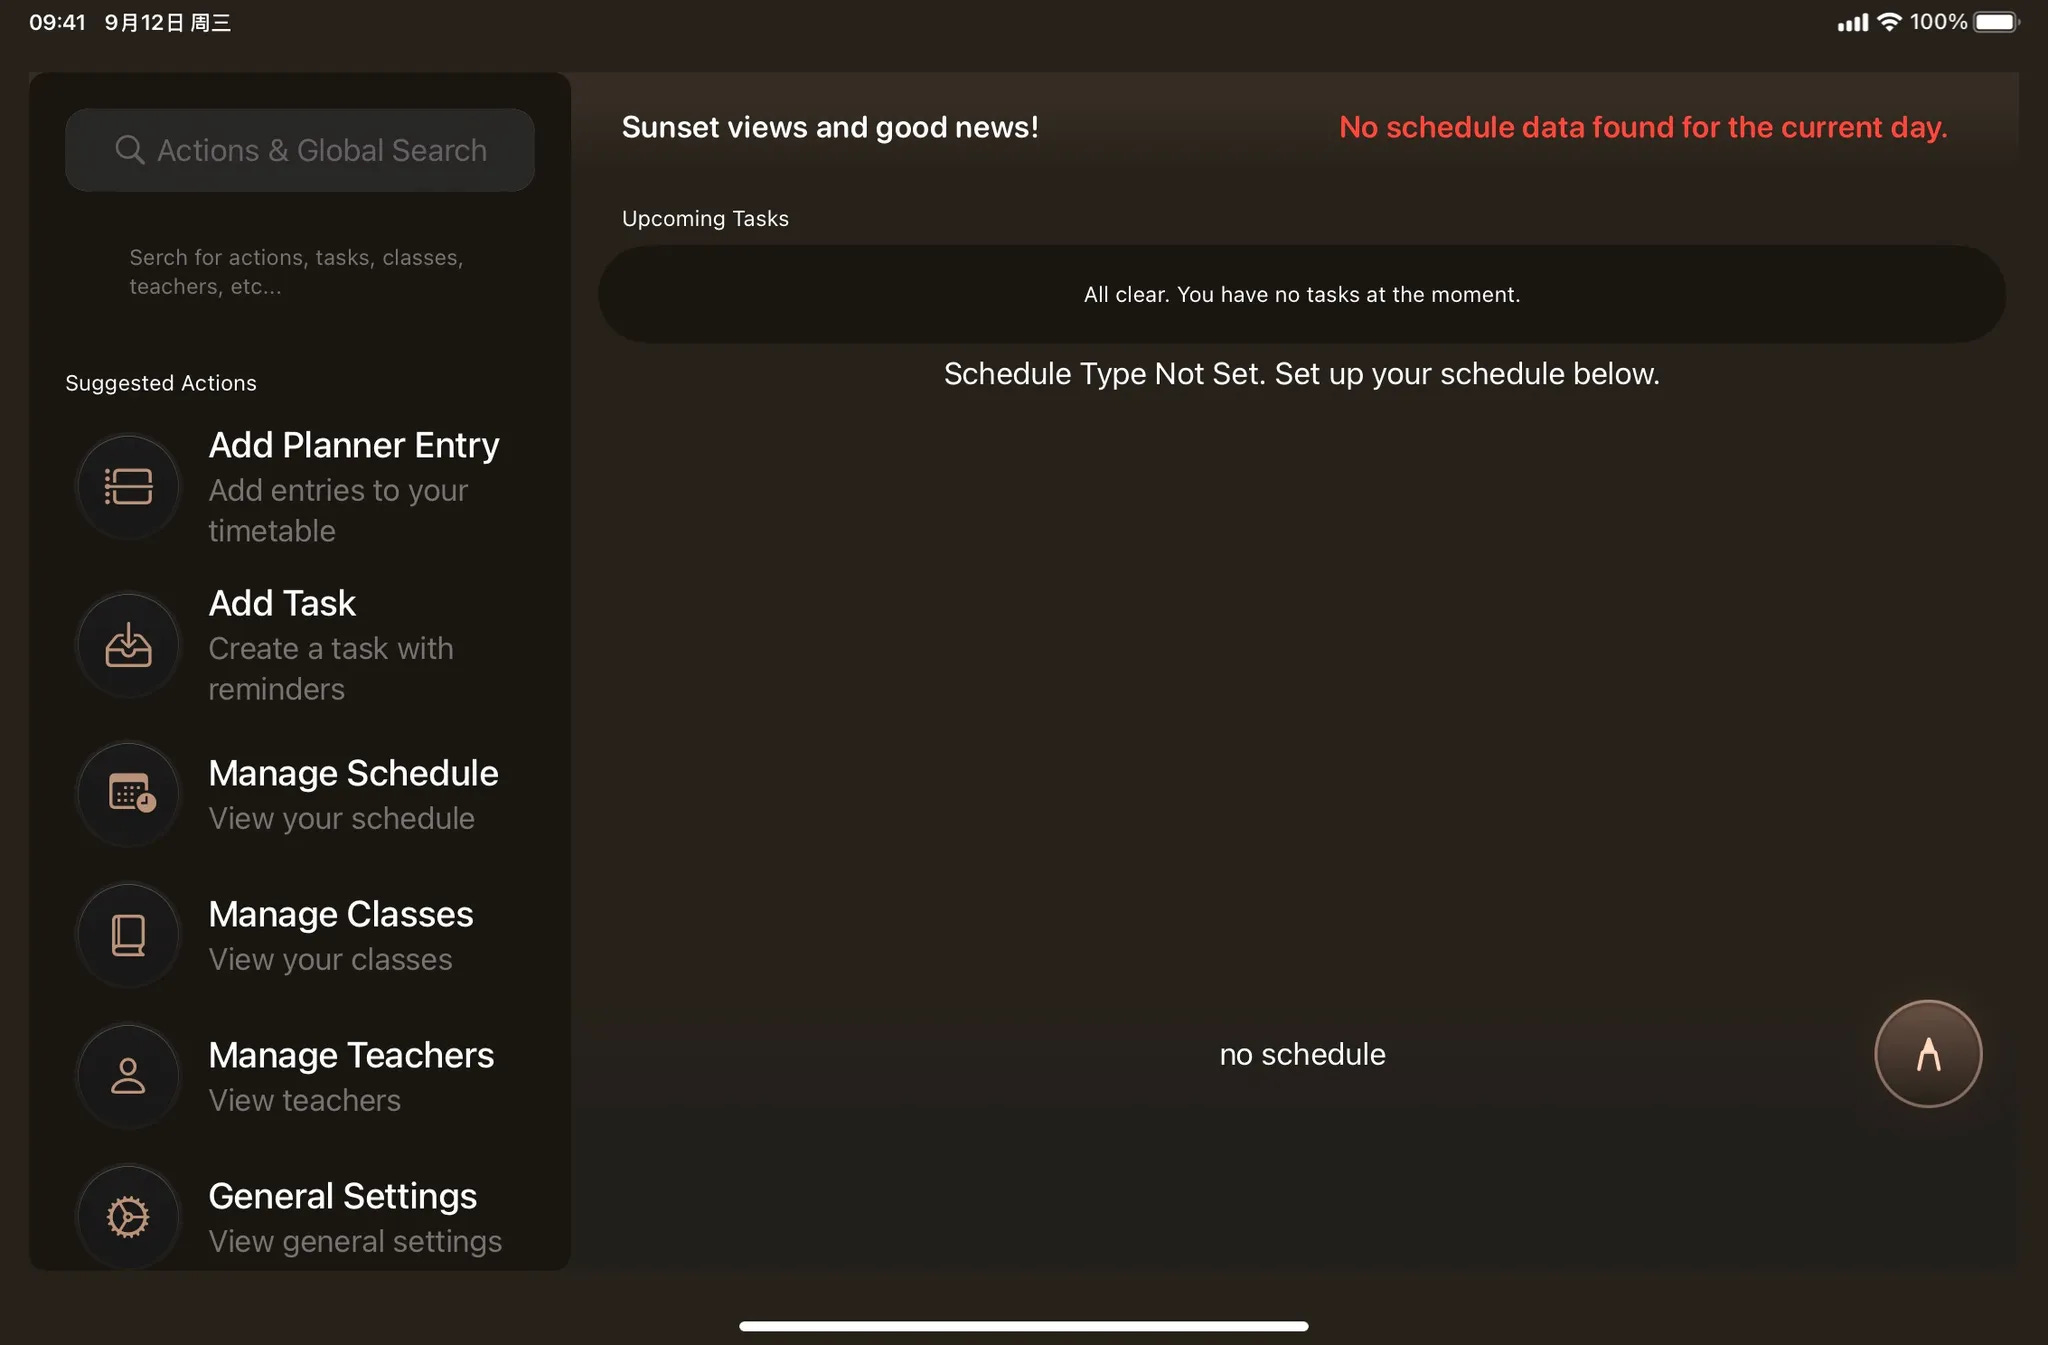Click the General Settings action title
Image resolution: width=2048 pixels, height=1345 pixels.
coord(342,1196)
